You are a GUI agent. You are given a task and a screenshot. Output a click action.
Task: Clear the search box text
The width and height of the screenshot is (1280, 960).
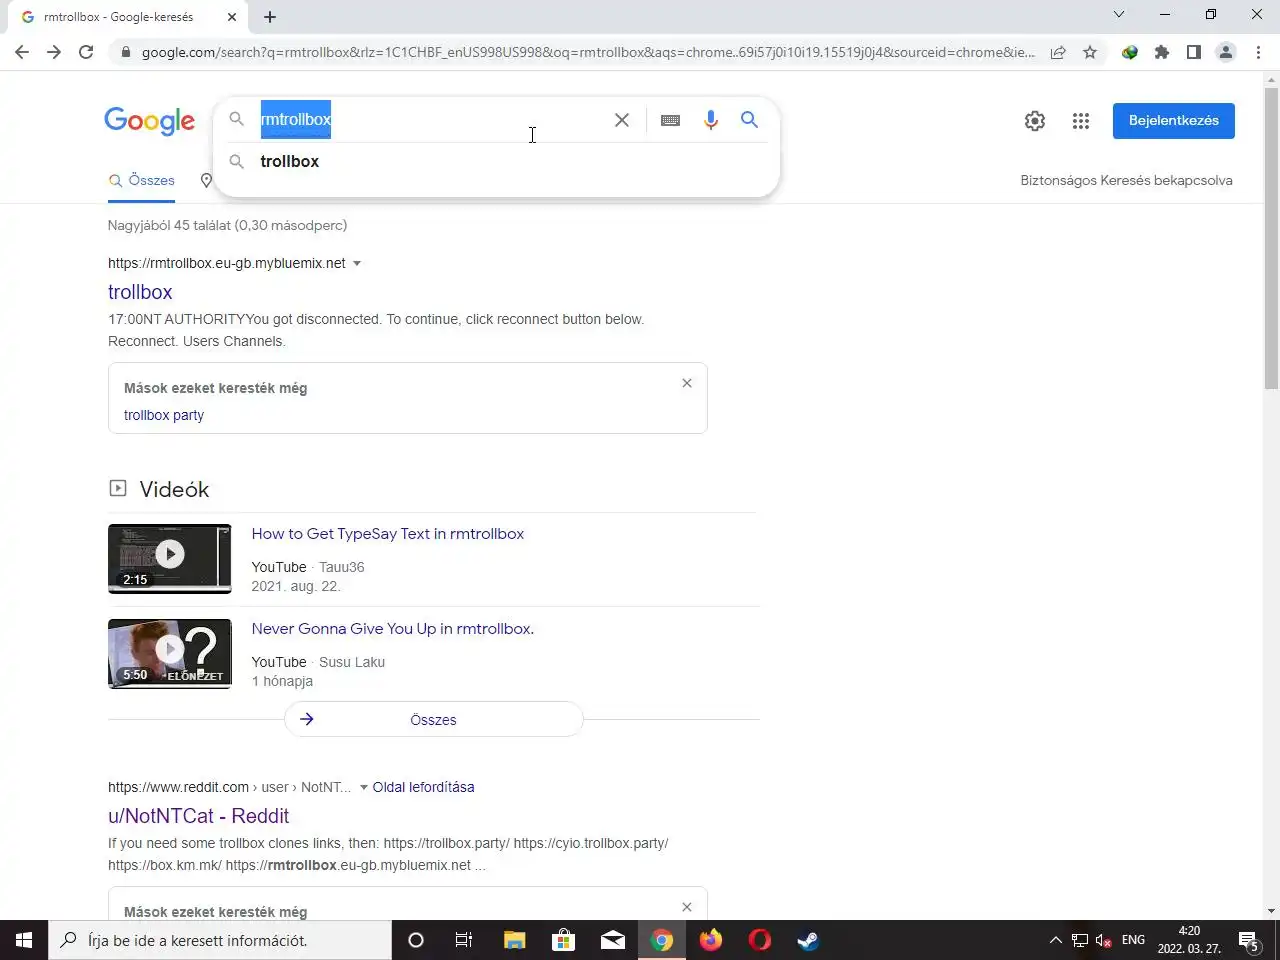[x=622, y=120]
